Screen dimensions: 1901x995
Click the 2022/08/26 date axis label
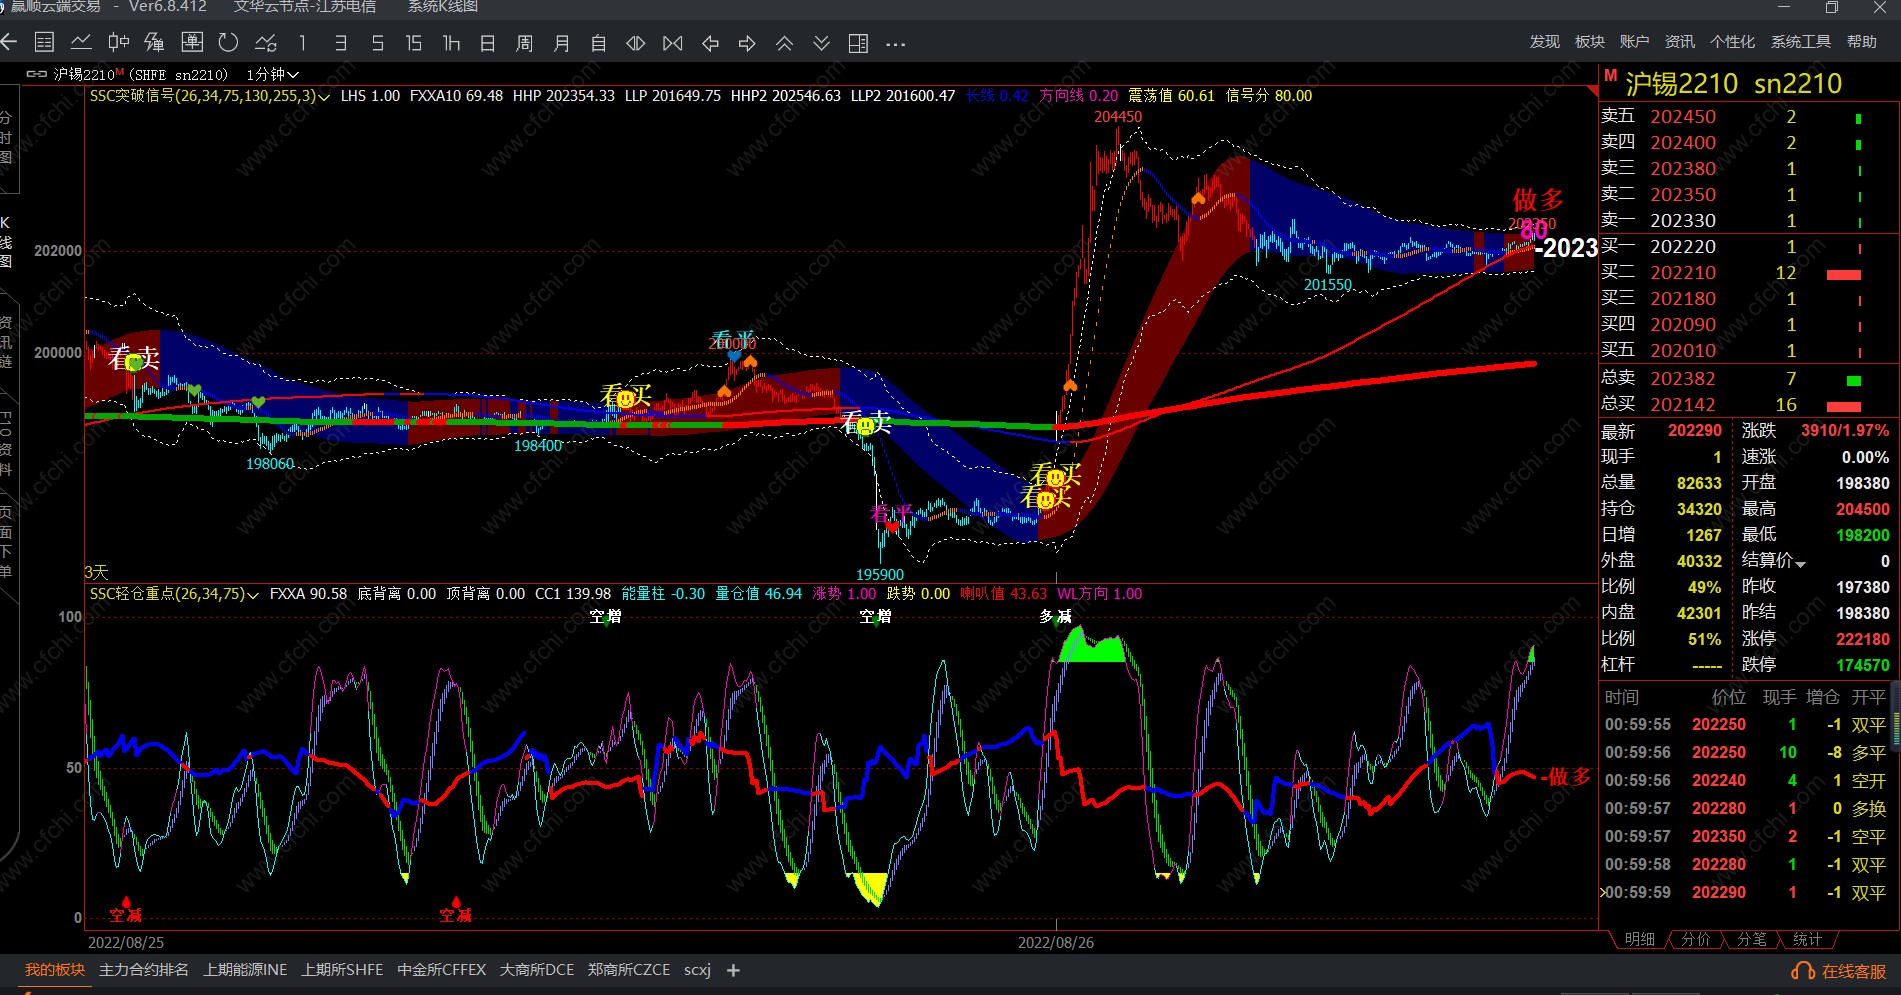coord(1056,942)
